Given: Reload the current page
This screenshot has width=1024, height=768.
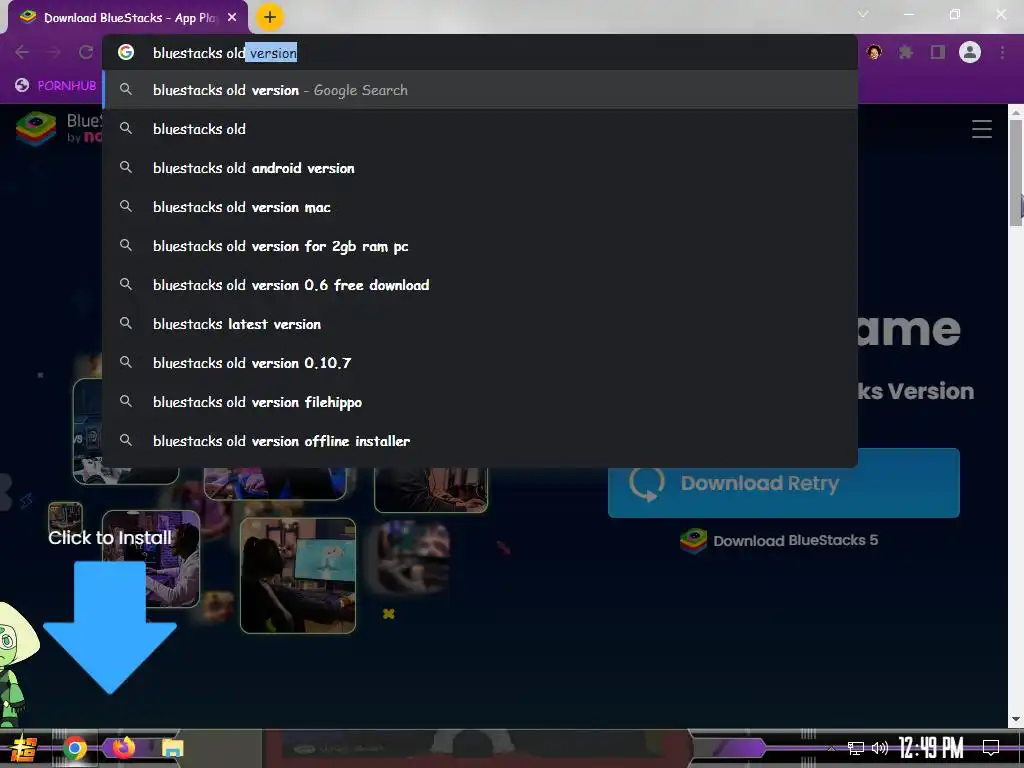Looking at the screenshot, I should click(x=86, y=52).
